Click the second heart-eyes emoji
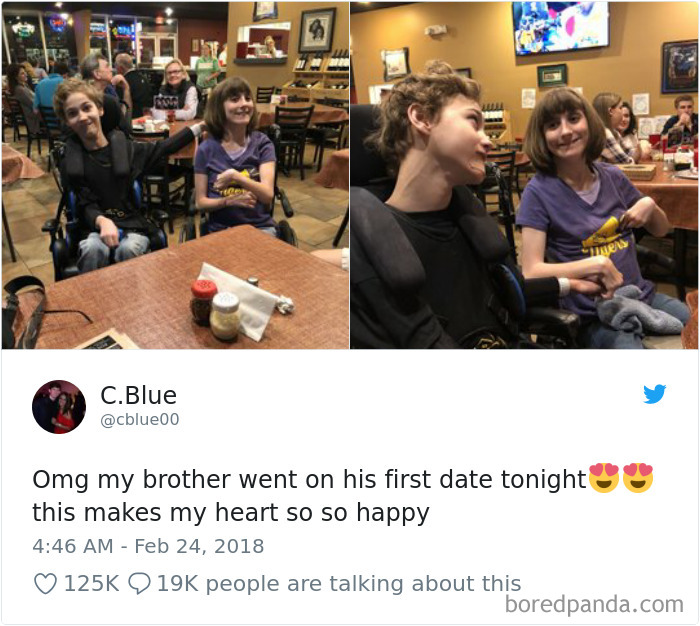700x626 pixels. tap(638, 478)
